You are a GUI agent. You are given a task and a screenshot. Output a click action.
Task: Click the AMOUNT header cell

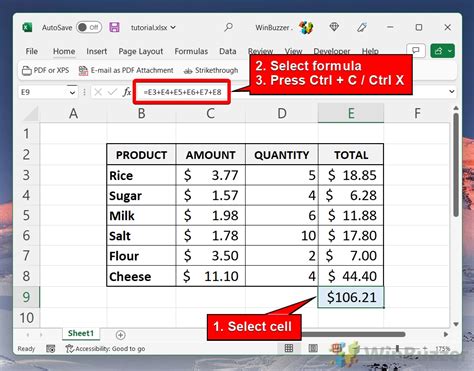211,155
